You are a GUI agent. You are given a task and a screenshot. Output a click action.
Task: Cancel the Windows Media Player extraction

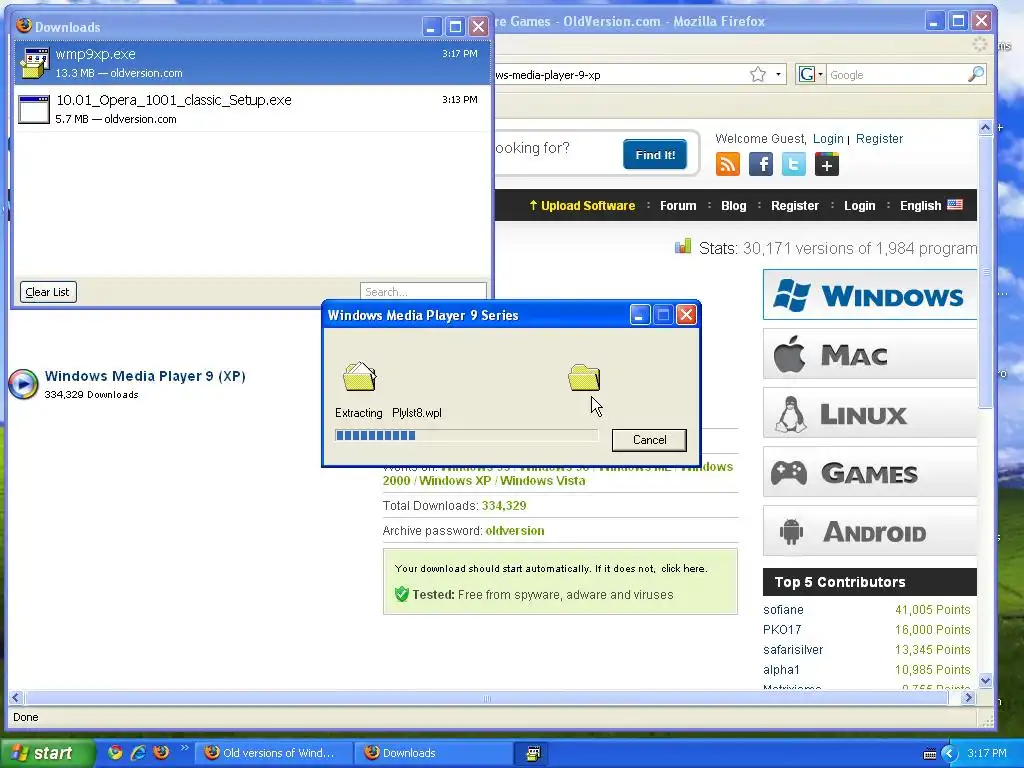[649, 440]
